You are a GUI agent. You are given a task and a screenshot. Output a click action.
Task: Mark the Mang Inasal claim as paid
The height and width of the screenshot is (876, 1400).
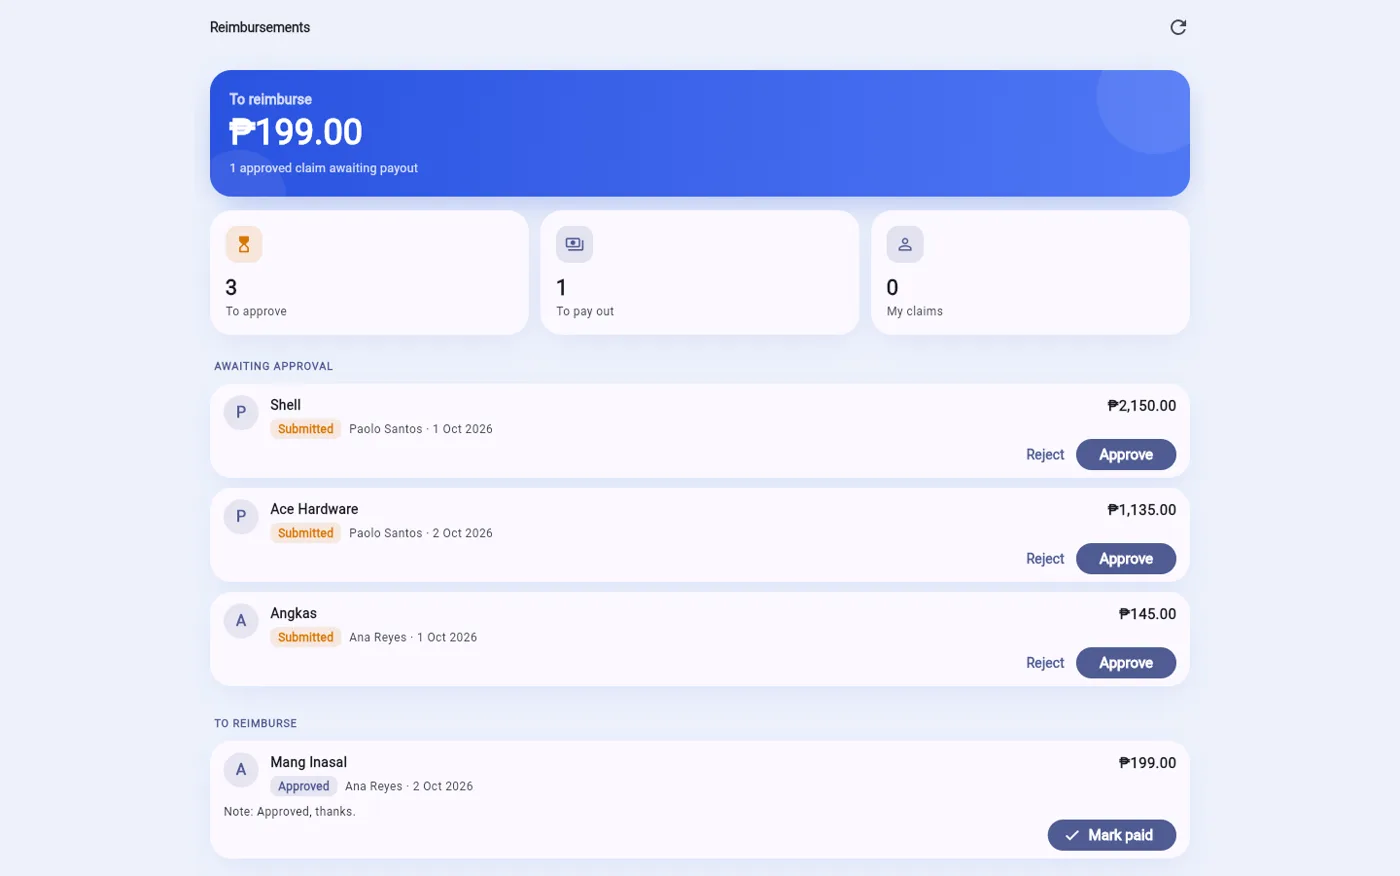pos(1112,835)
